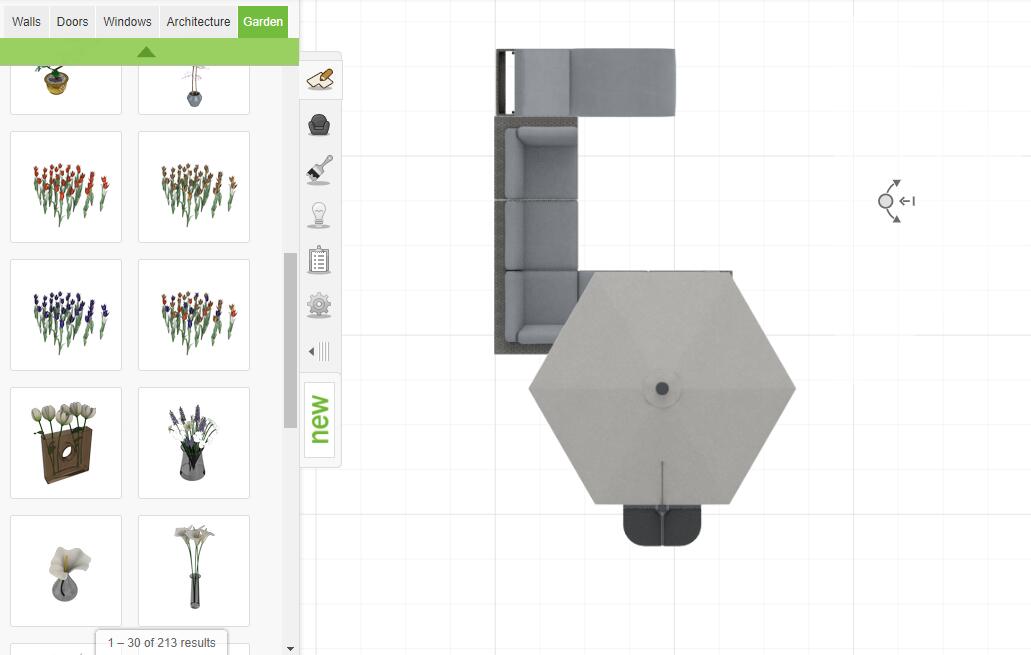Choose the purple tulips thumbnail
Image resolution: width=1031 pixels, height=655 pixels.
click(66, 315)
